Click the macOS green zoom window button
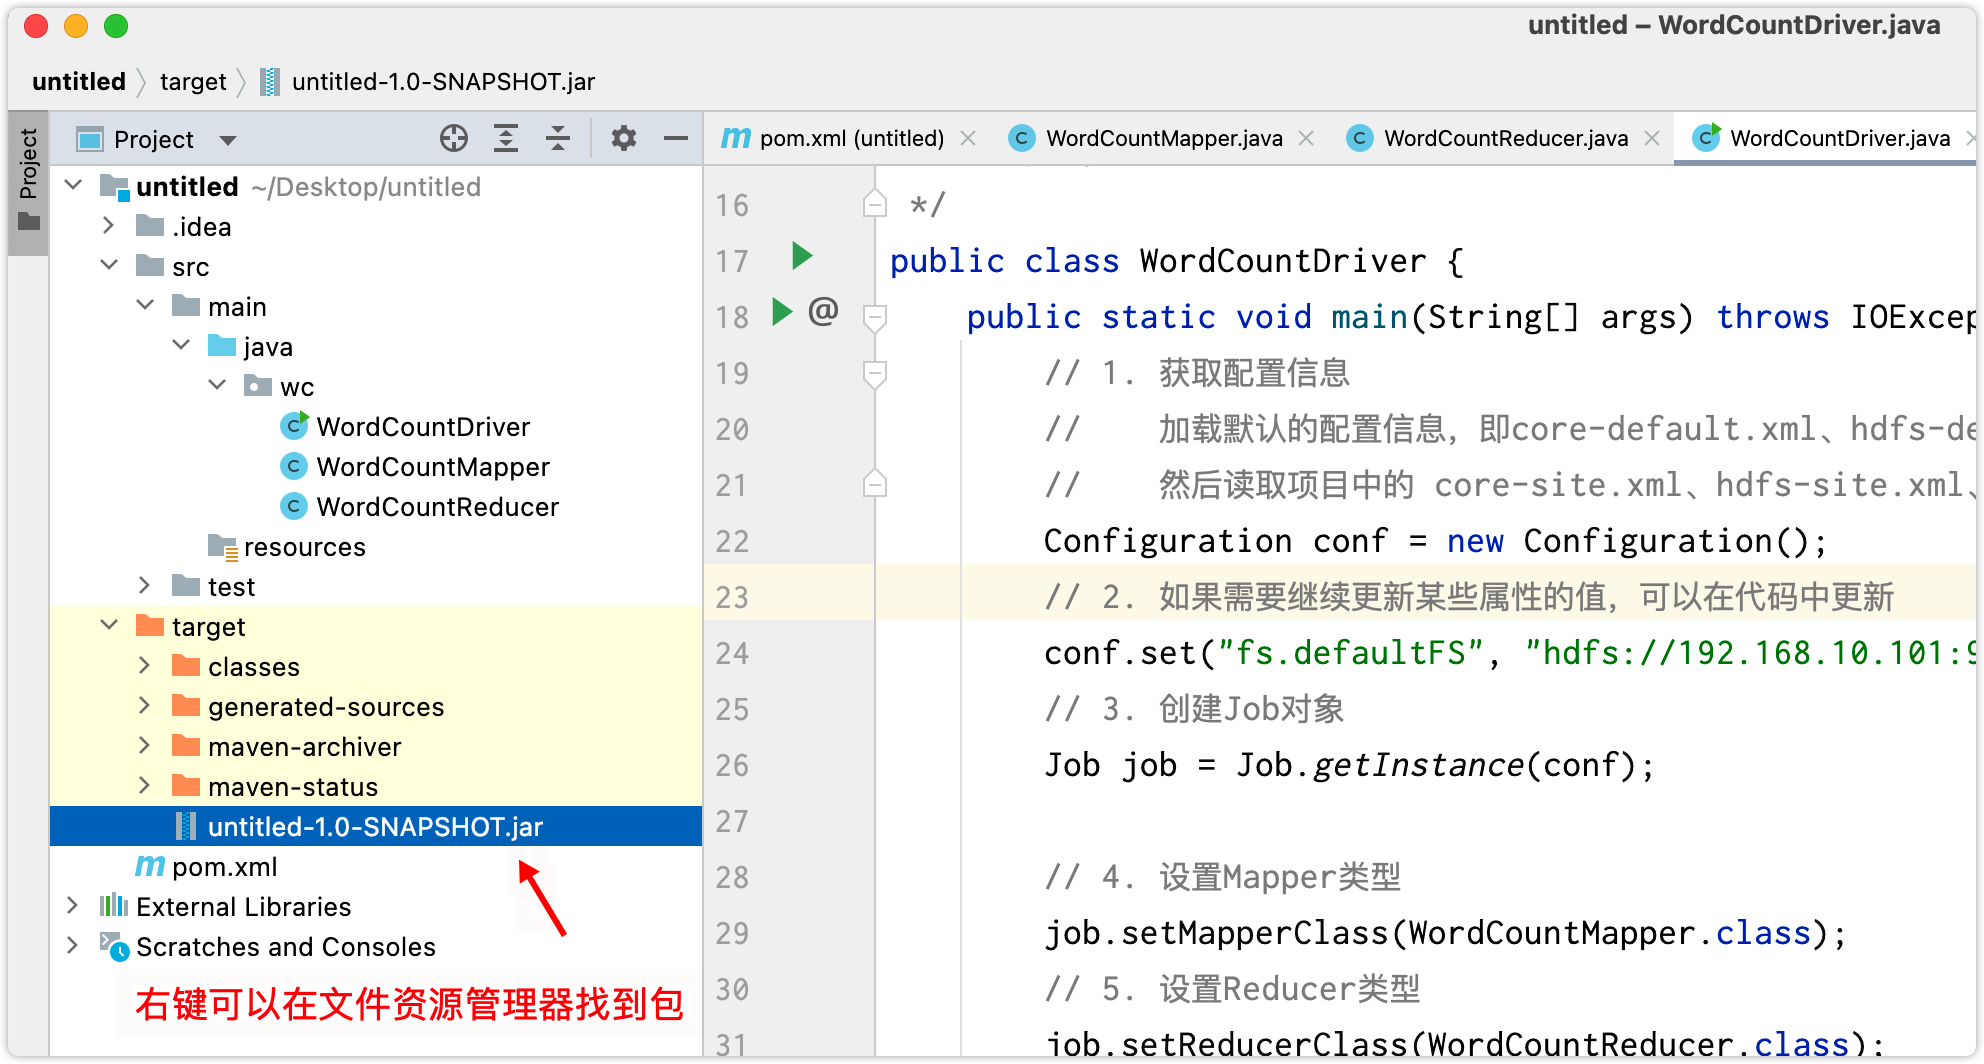Screen dimensions: 1984x1064 pyautogui.click(x=116, y=26)
